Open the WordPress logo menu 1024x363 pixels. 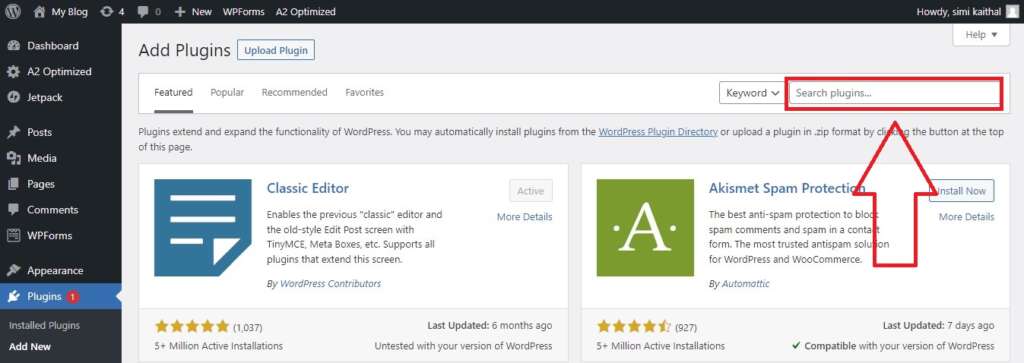pos(13,12)
